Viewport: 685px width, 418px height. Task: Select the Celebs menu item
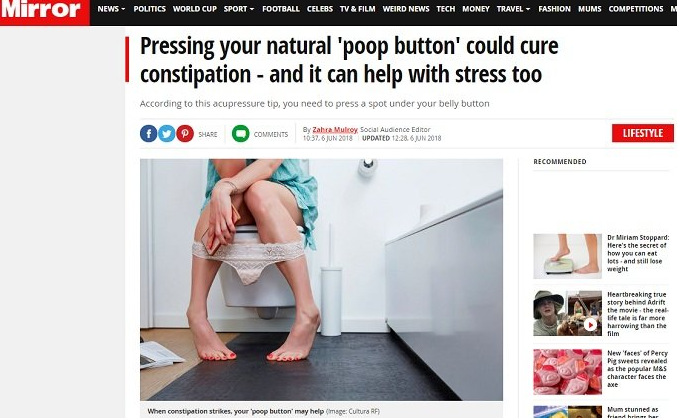(320, 9)
